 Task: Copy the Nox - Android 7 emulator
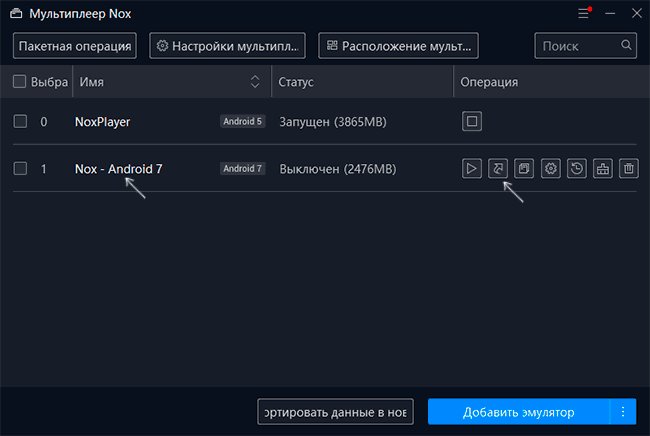524,169
